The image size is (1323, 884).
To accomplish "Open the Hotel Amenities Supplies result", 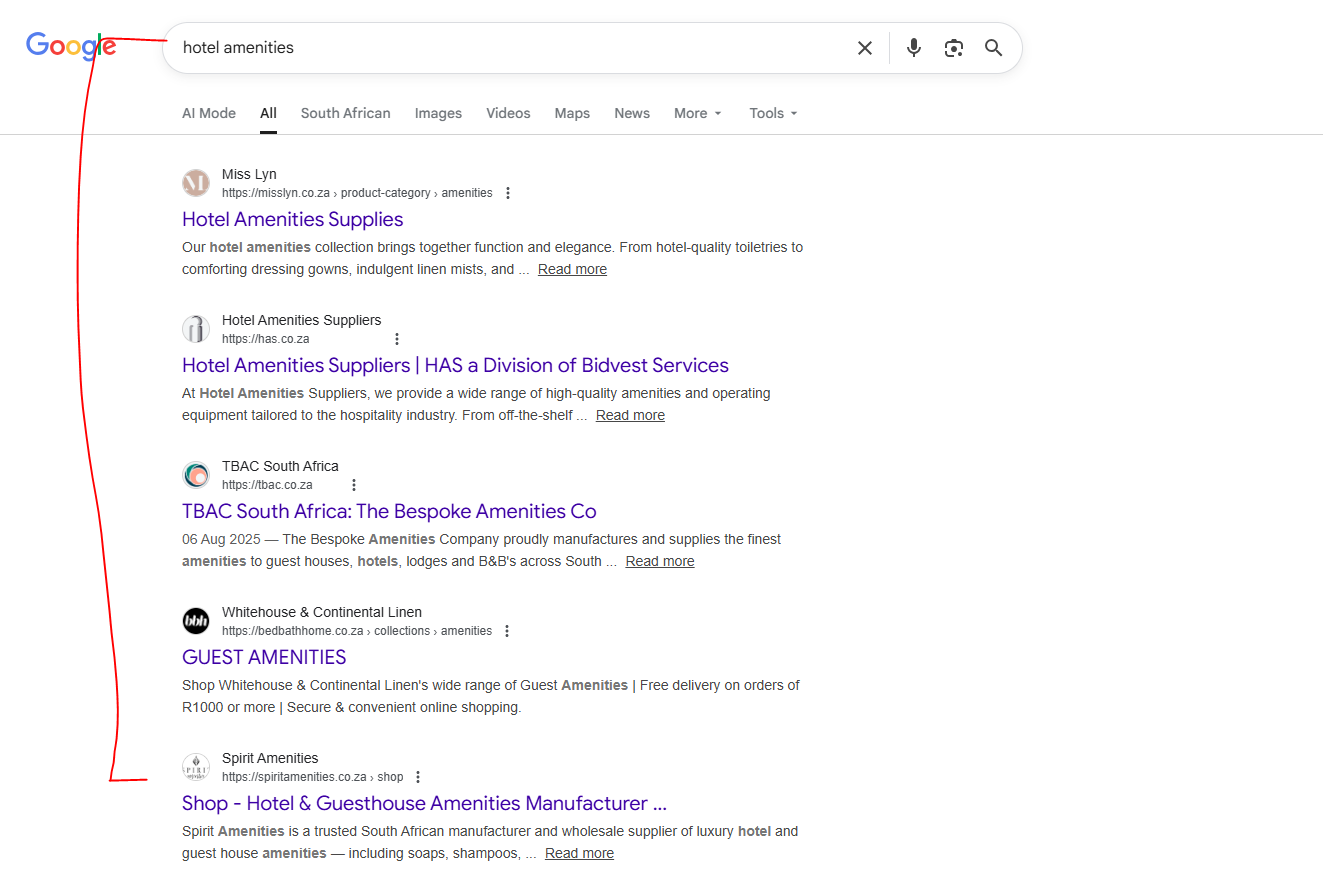I will pyautogui.click(x=292, y=219).
